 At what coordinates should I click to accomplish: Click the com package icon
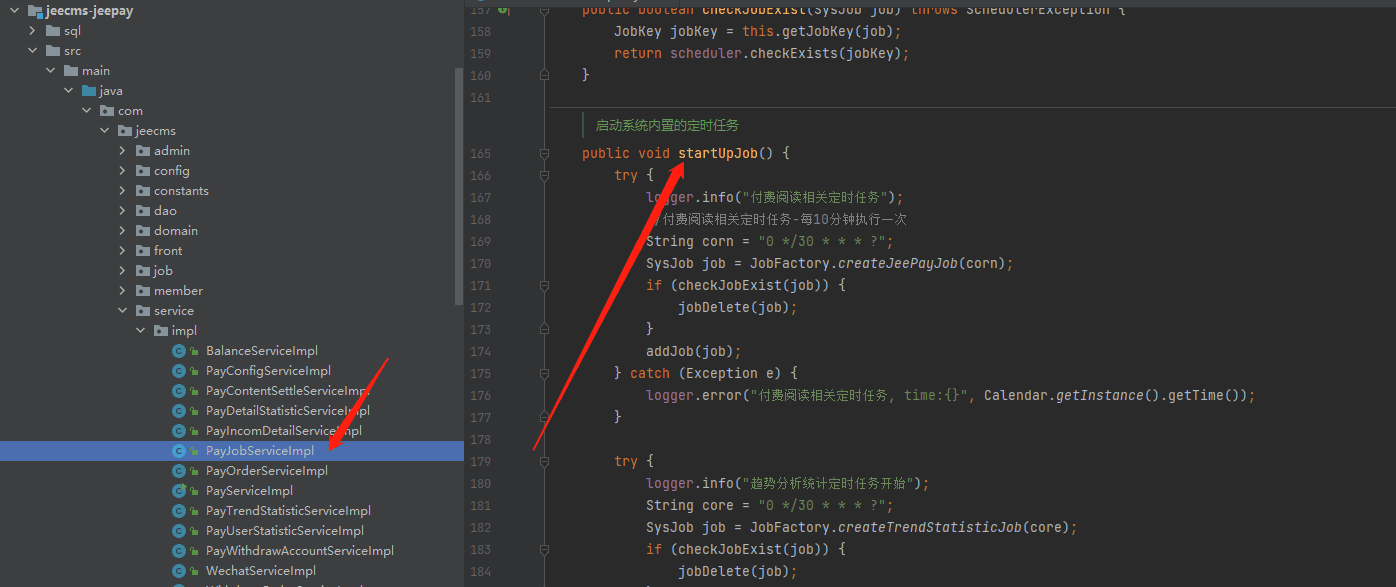tap(107, 111)
